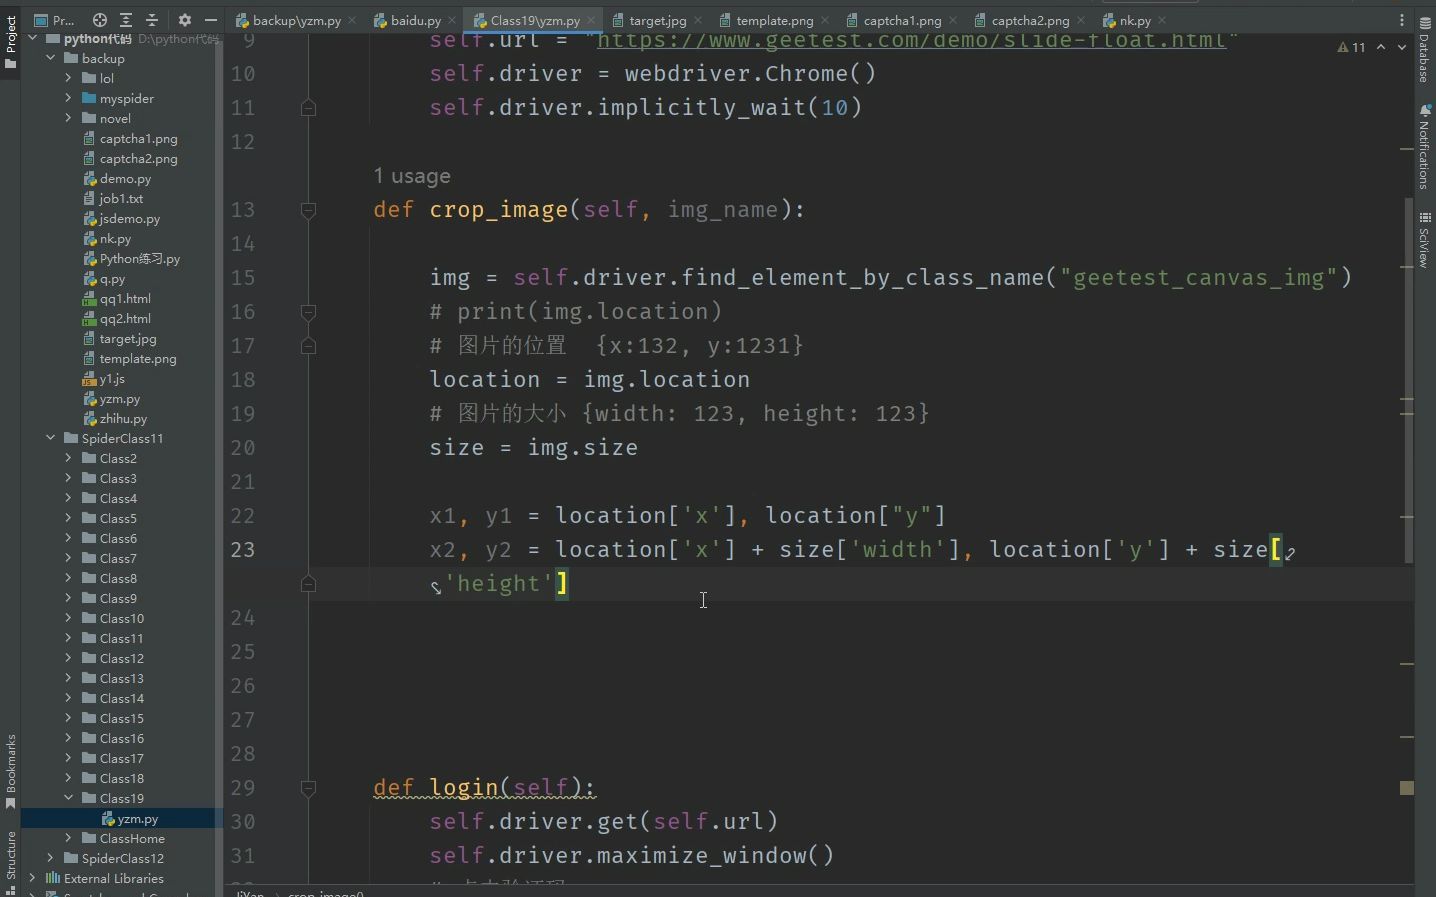Go to previous highlighted error arrow
This screenshot has width=1436, height=897.
tap(1381, 47)
